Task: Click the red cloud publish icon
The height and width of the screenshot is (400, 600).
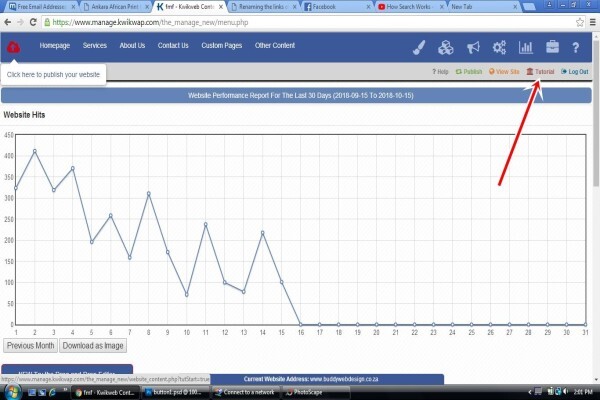Action: [13, 47]
